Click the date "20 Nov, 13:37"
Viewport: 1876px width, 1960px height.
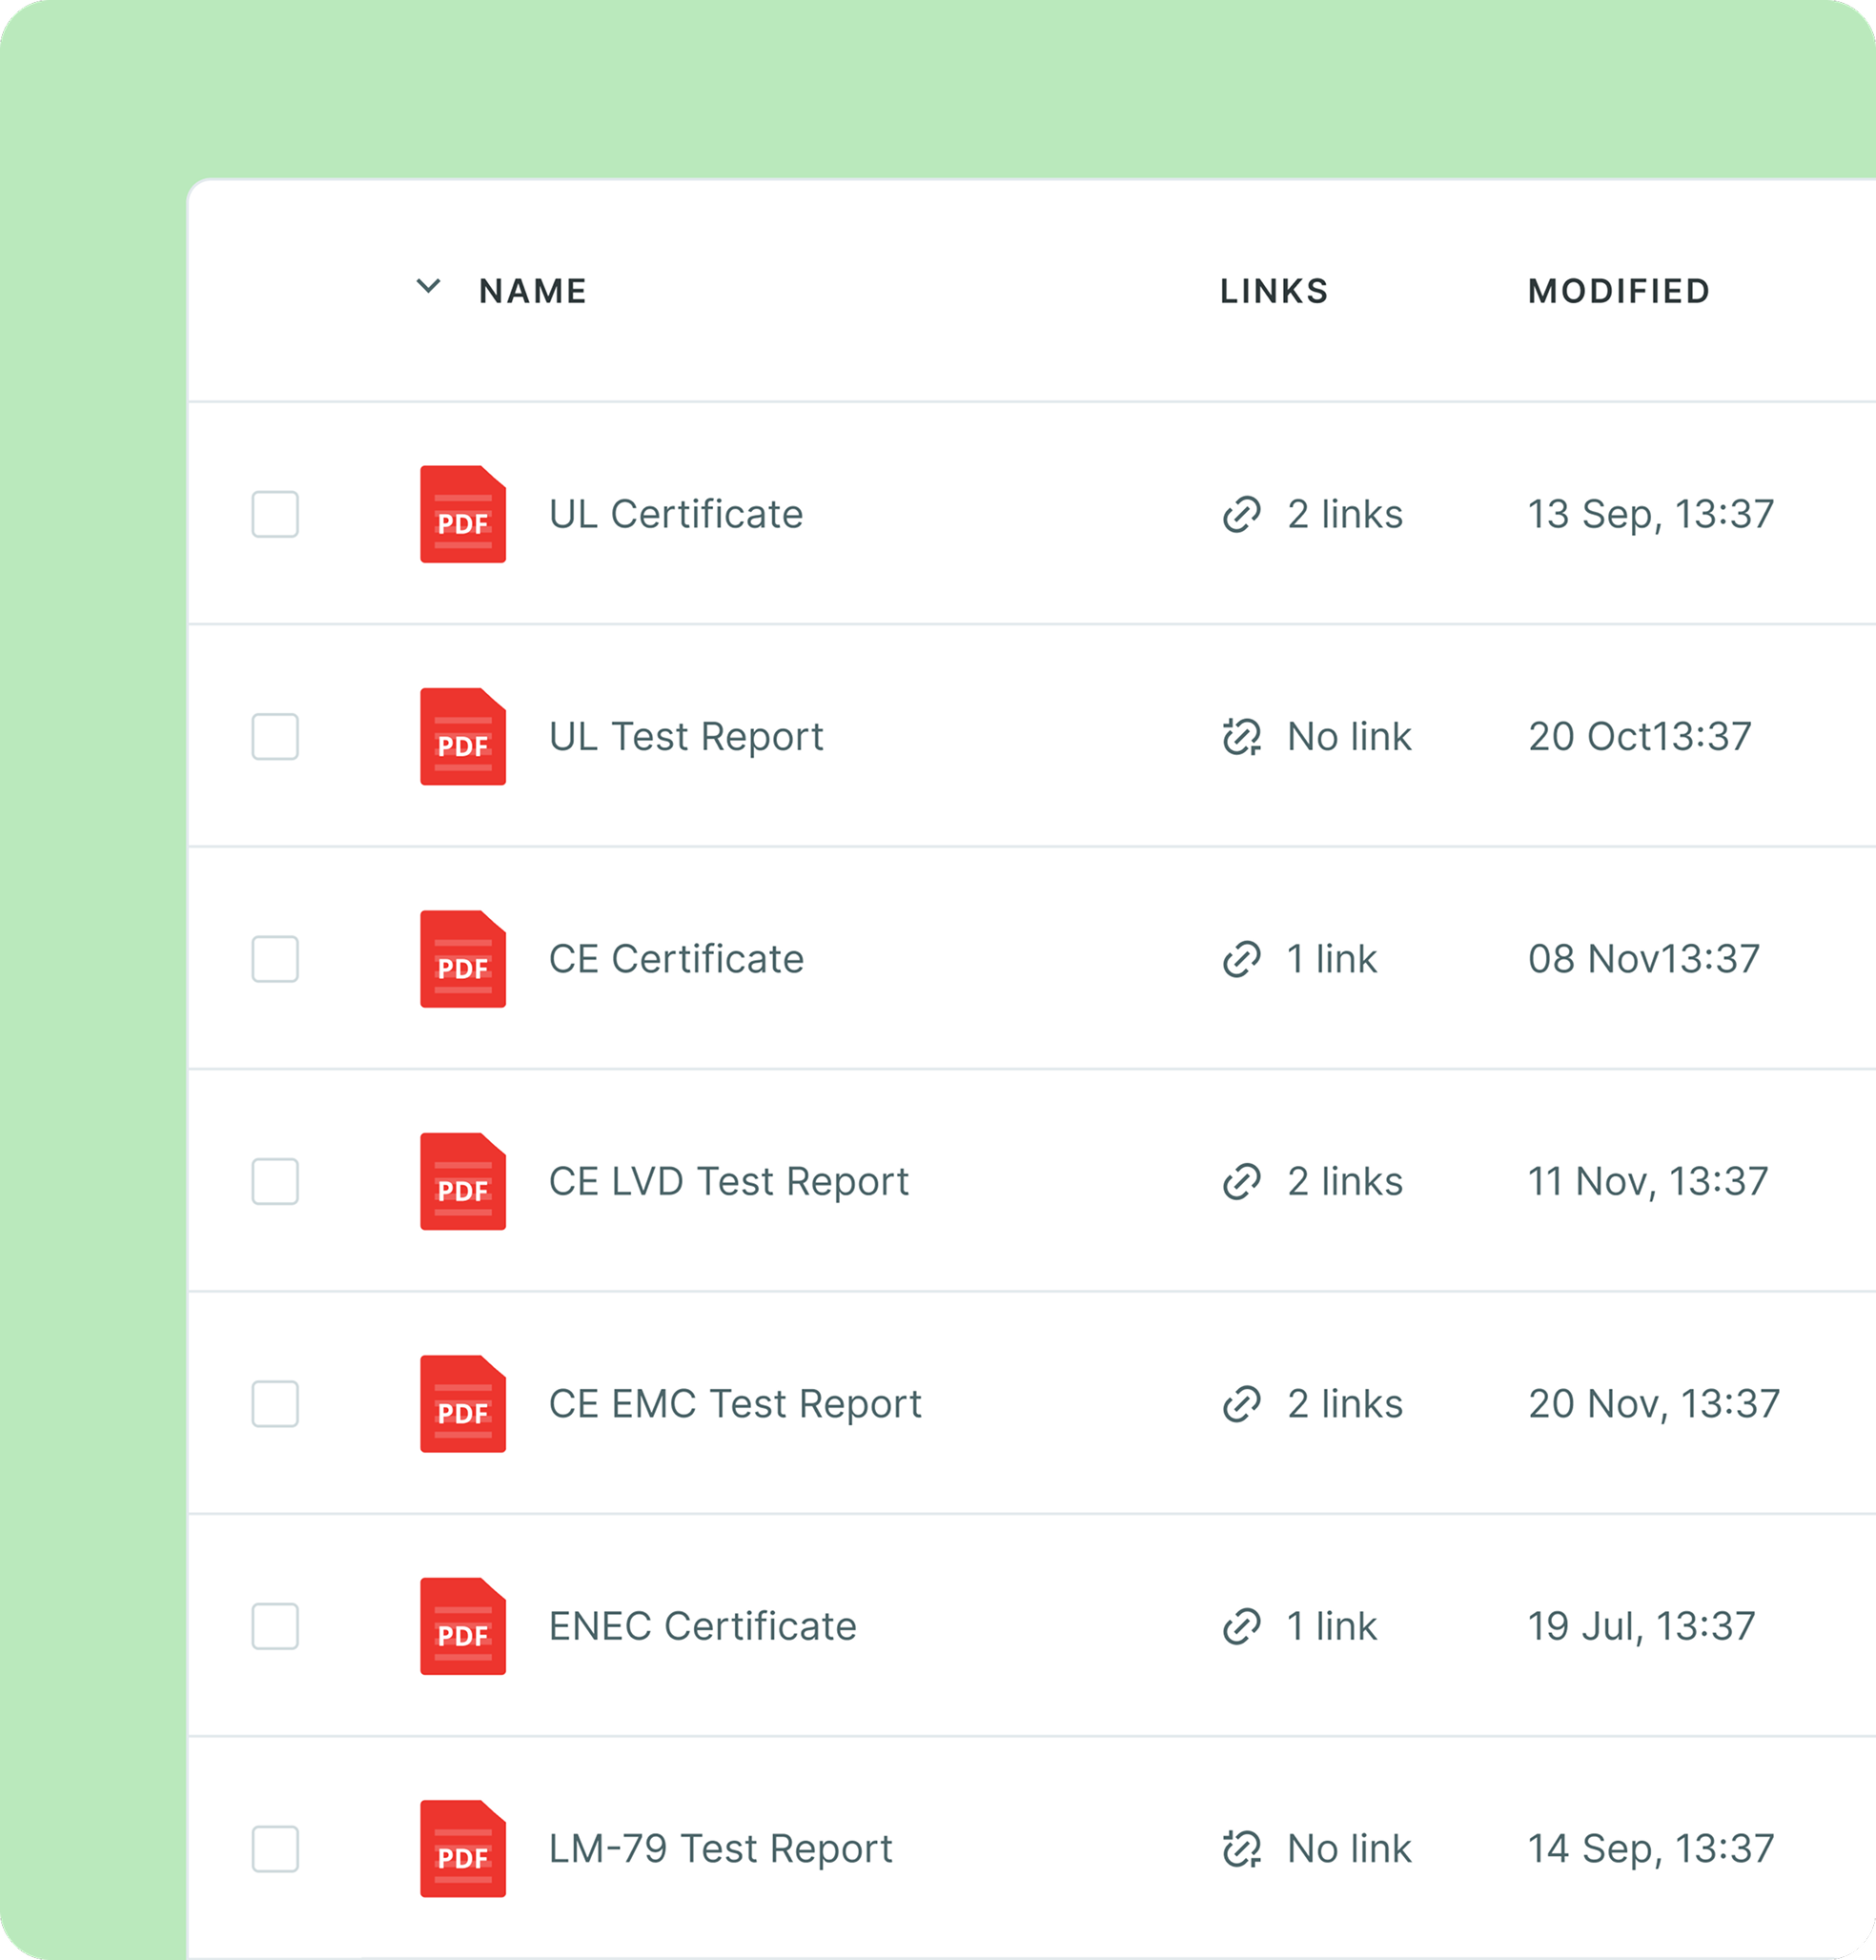(1654, 1405)
